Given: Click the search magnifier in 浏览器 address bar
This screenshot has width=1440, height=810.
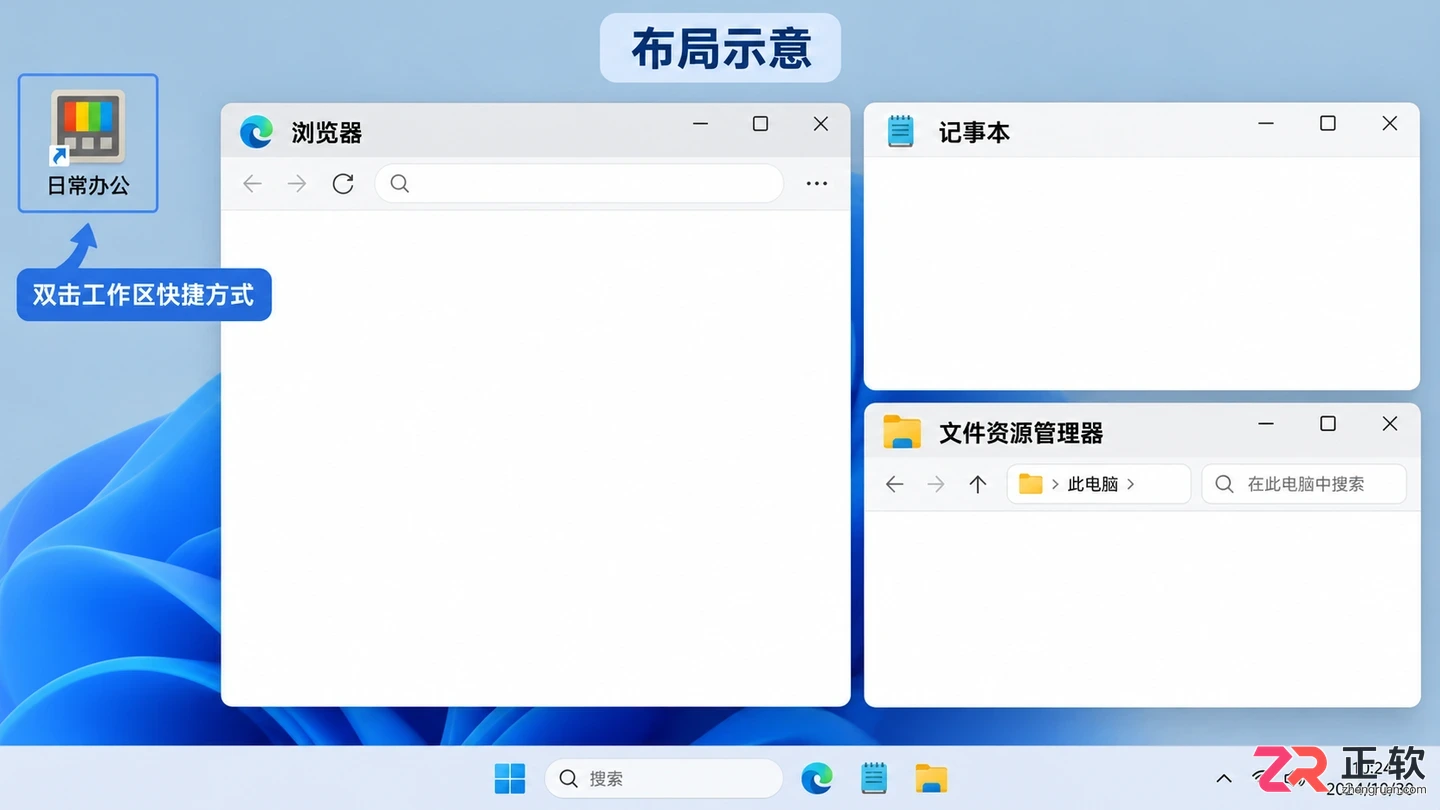Looking at the screenshot, I should click(x=399, y=183).
